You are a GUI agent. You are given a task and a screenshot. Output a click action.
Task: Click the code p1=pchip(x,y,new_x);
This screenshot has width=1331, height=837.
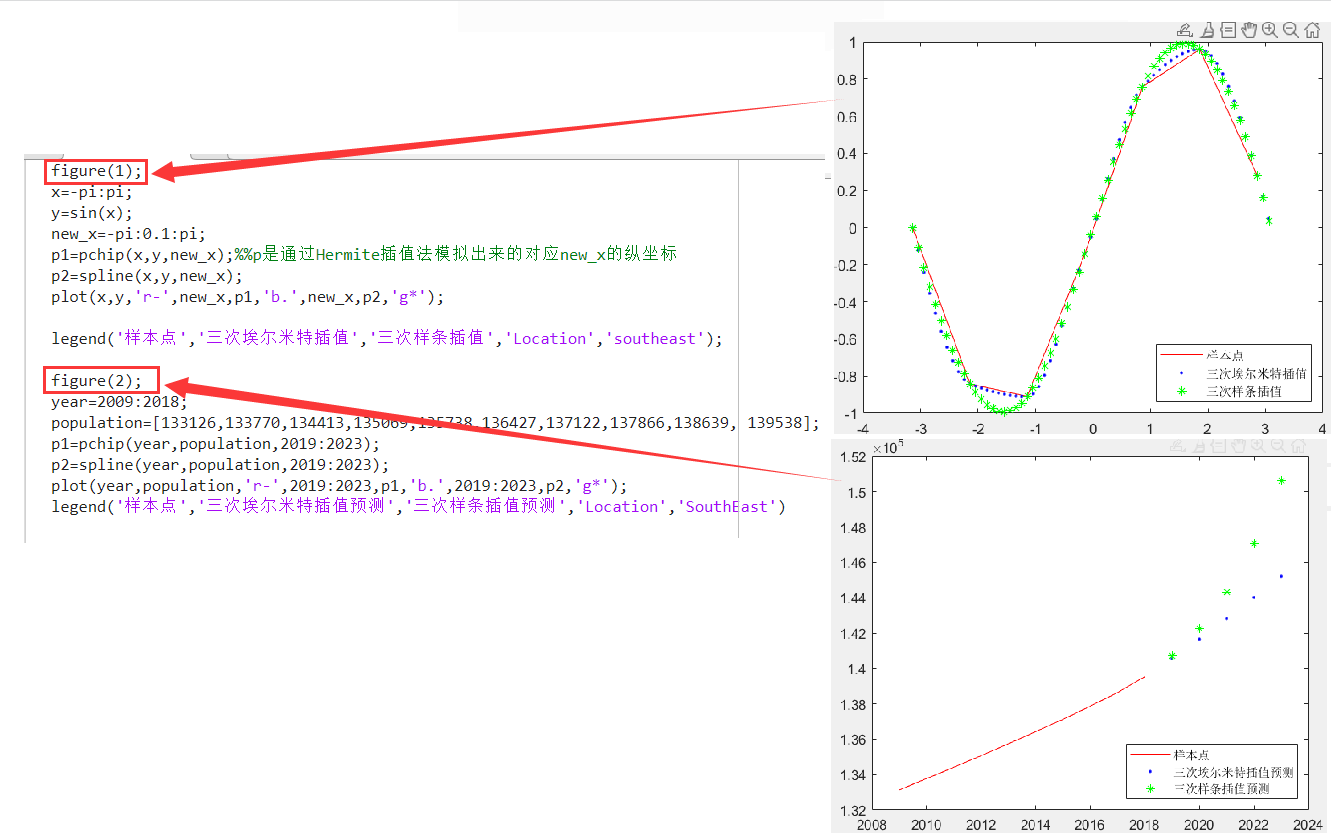coord(143,254)
